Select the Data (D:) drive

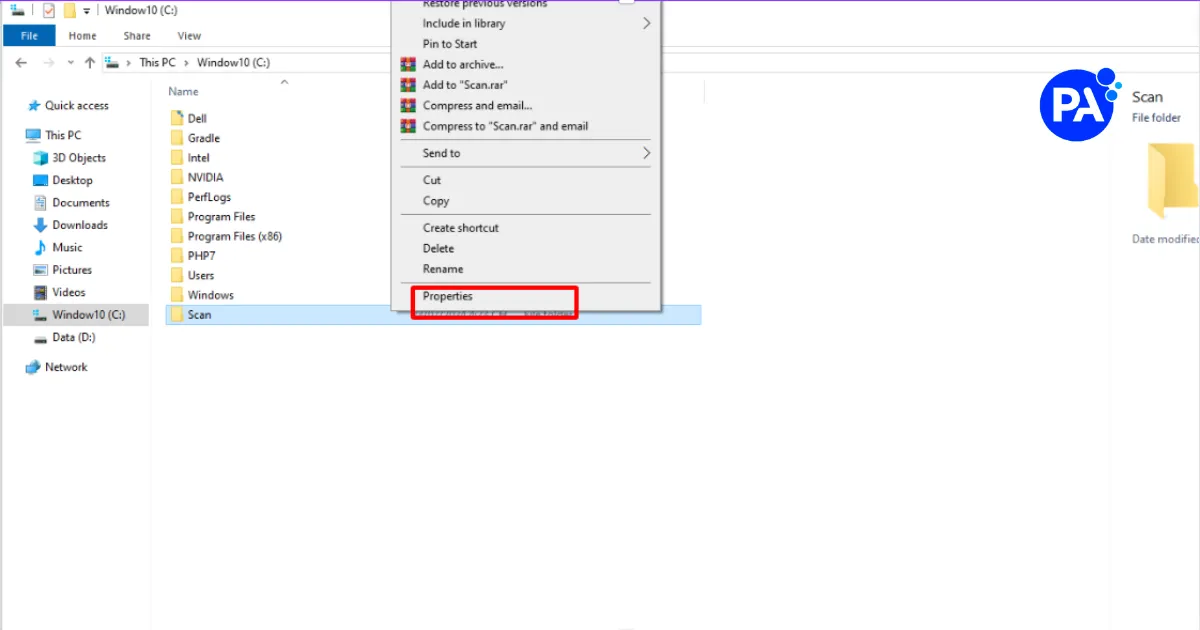coord(64,338)
